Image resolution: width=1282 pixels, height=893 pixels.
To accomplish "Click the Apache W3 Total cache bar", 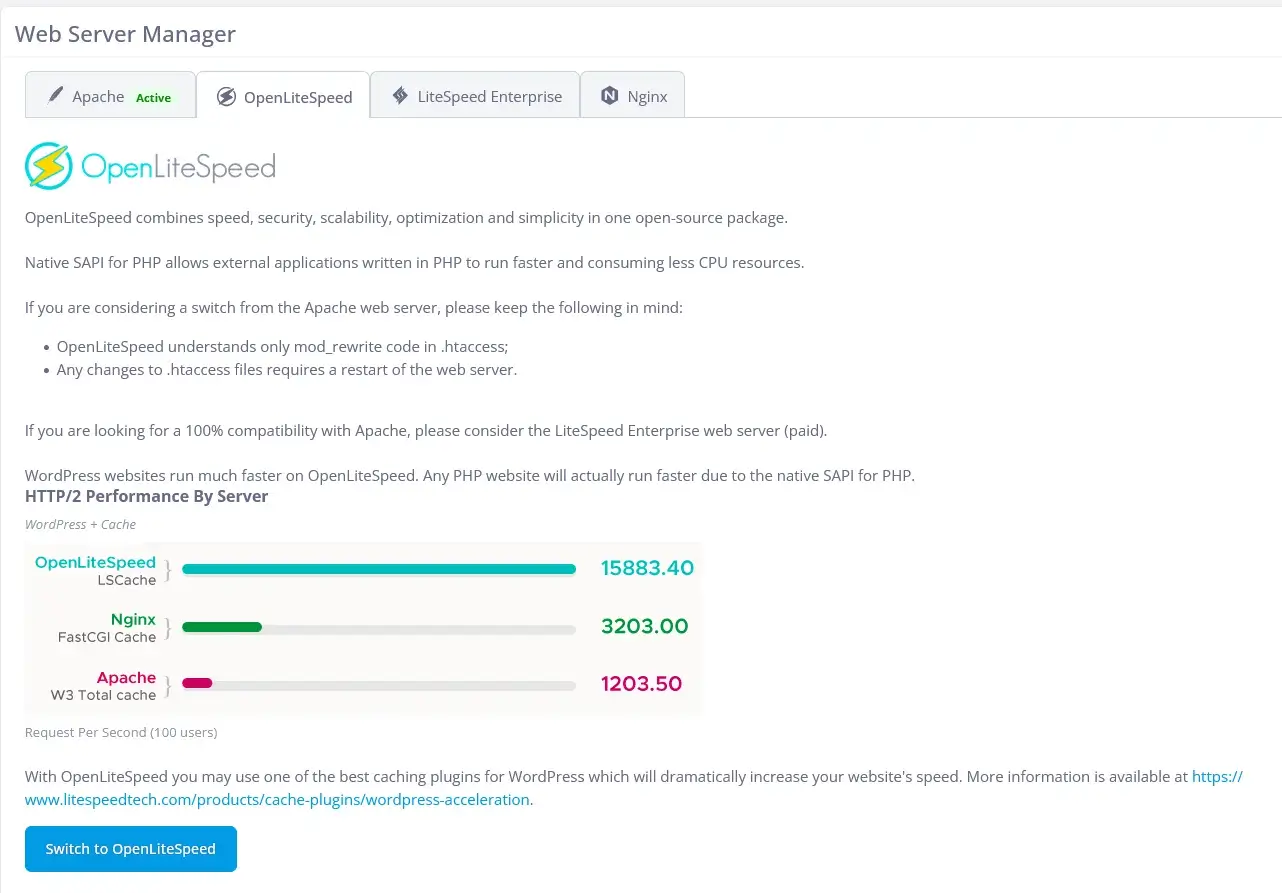I will pyautogui.click(x=379, y=684).
